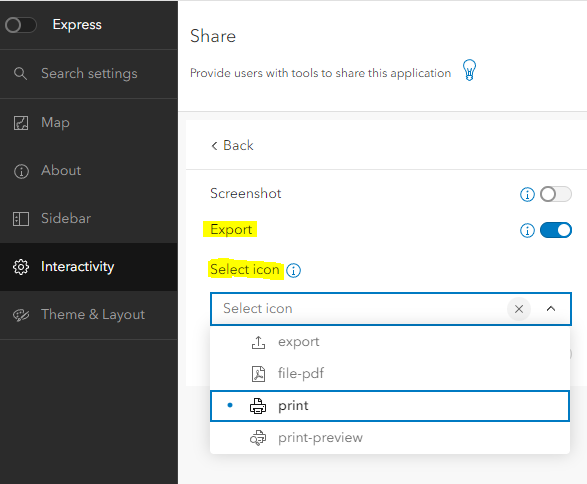Image resolution: width=587 pixels, height=484 pixels.
Task: Toggle Express mode switch on
Action: pyautogui.click(x=21, y=25)
